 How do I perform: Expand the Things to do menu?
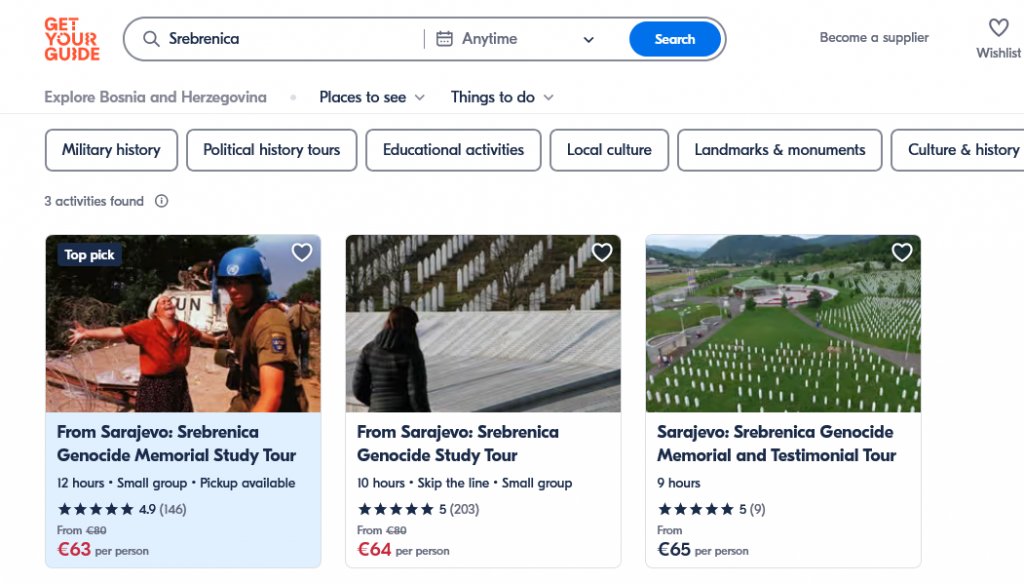pyautogui.click(x=502, y=97)
